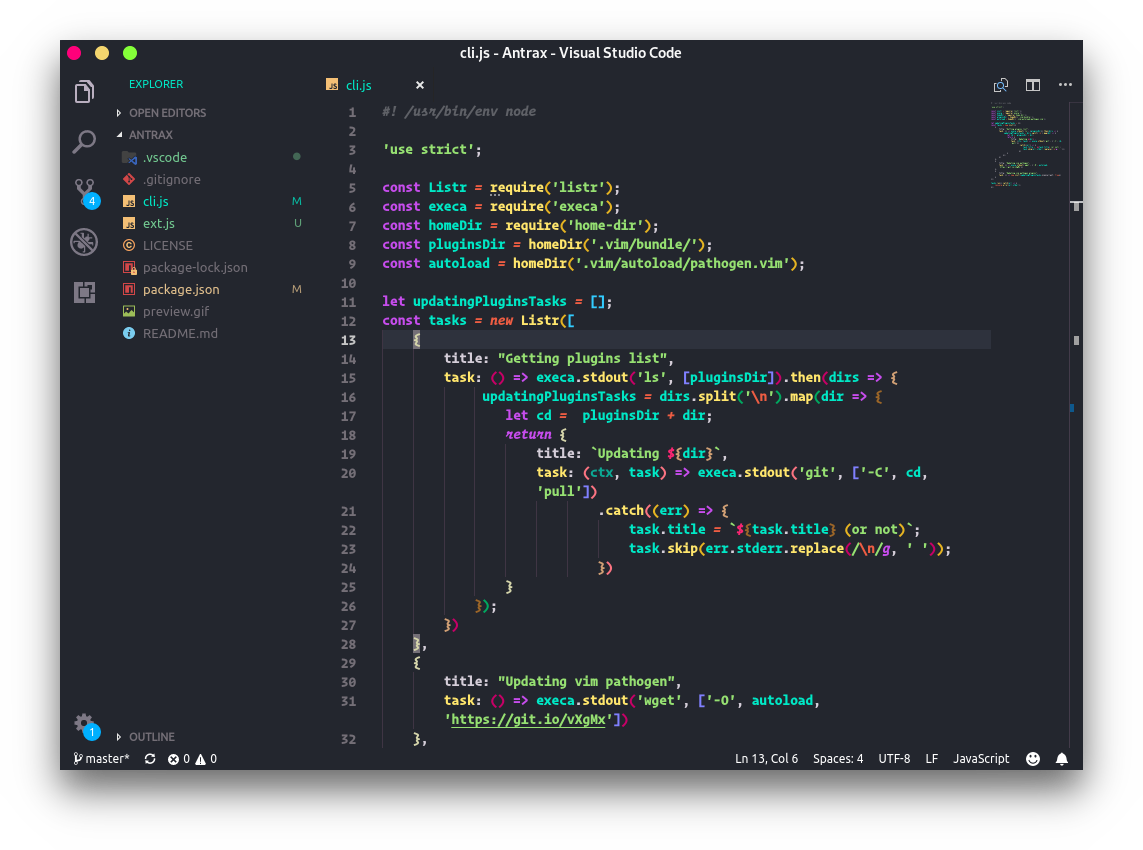Open the feedback smiley in status bar
Viewport: 1143px width, 850px height.
click(1032, 758)
